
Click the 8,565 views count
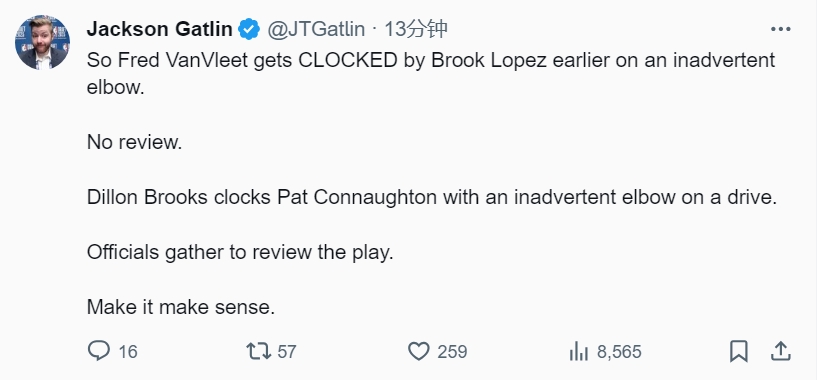[619, 352]
